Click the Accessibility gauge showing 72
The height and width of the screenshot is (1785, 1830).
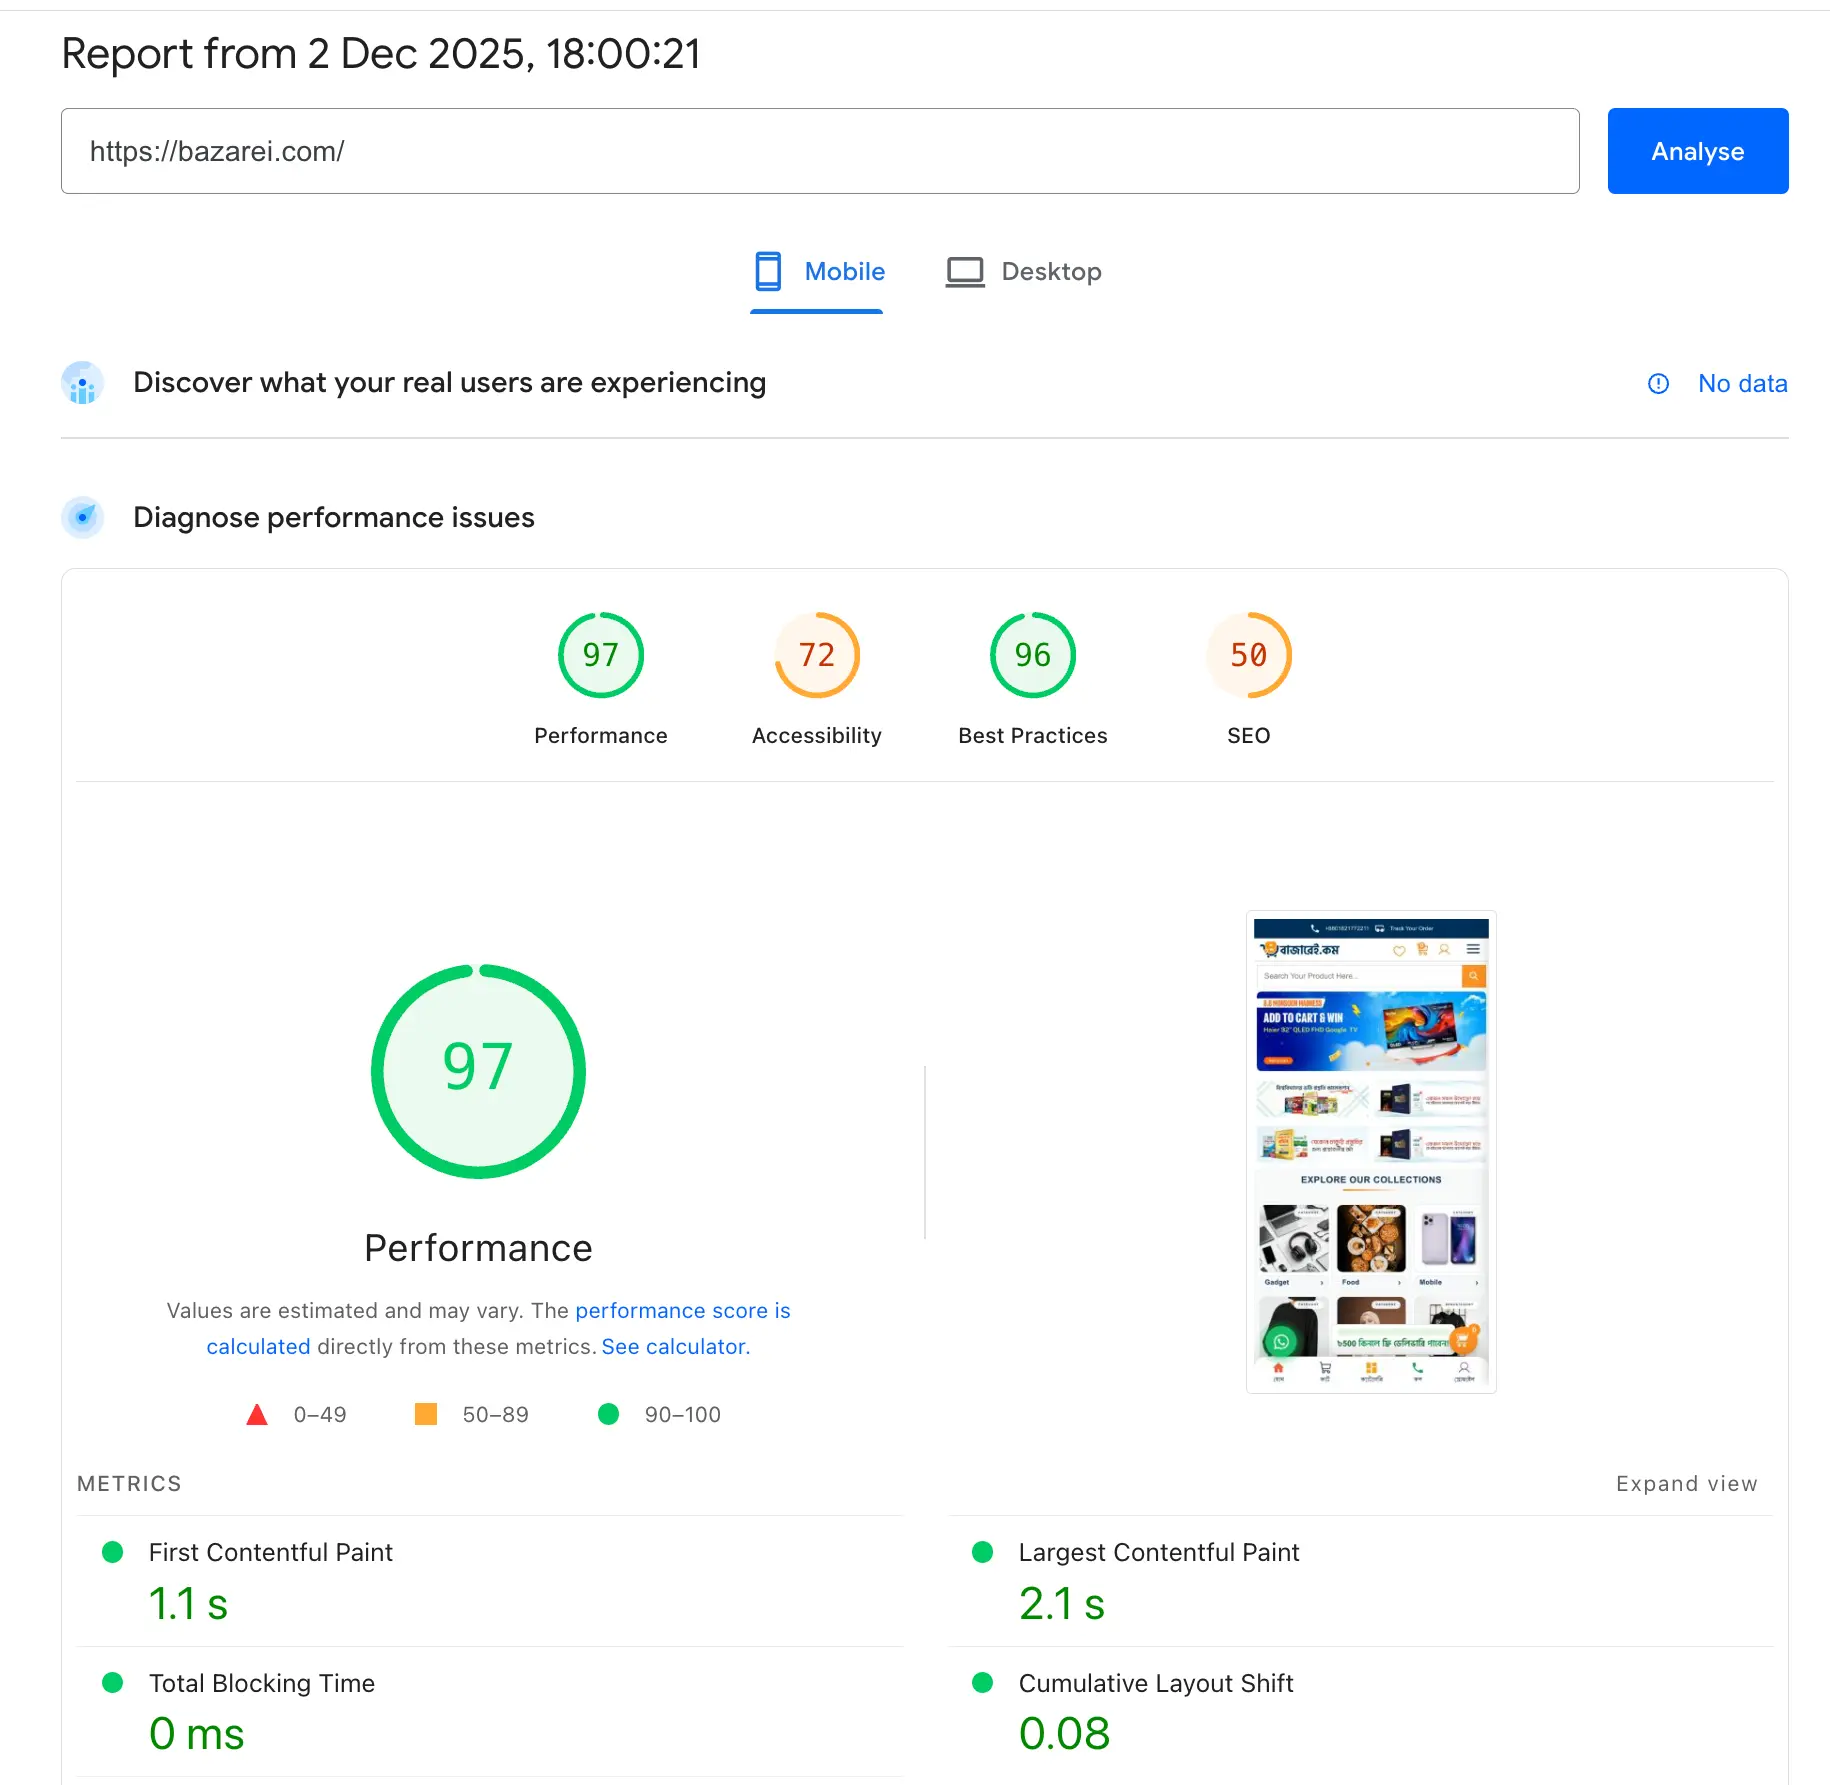[x=816, y=655]
